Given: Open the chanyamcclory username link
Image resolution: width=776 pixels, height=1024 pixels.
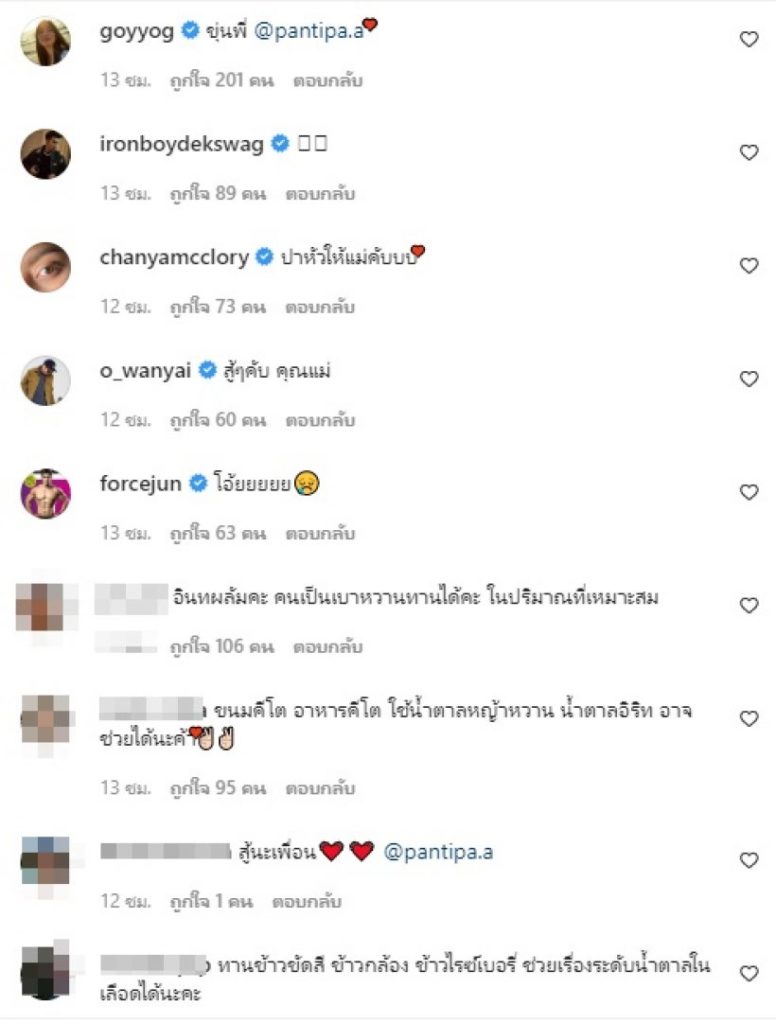Looking at the screenshot, I should (174, 257).
